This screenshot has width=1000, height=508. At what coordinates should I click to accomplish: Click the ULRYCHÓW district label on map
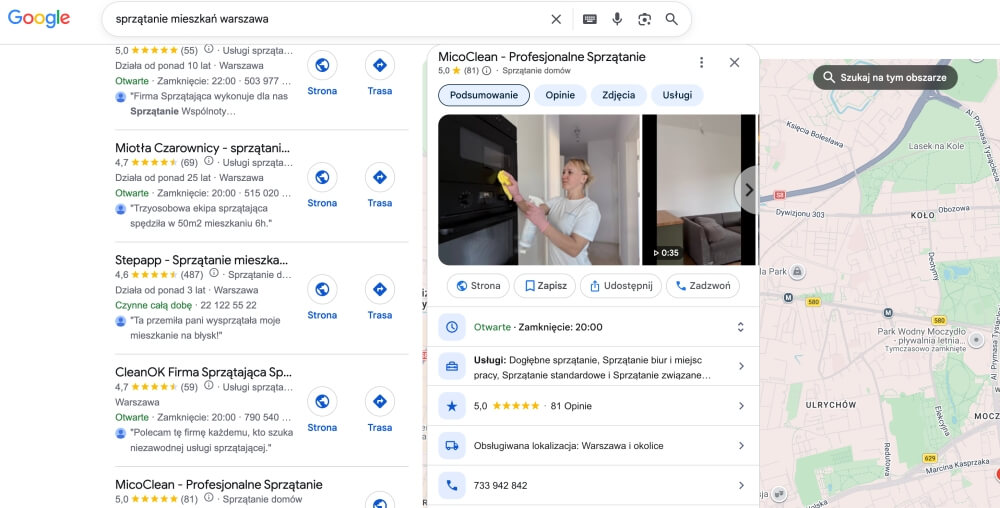point(830,405)
